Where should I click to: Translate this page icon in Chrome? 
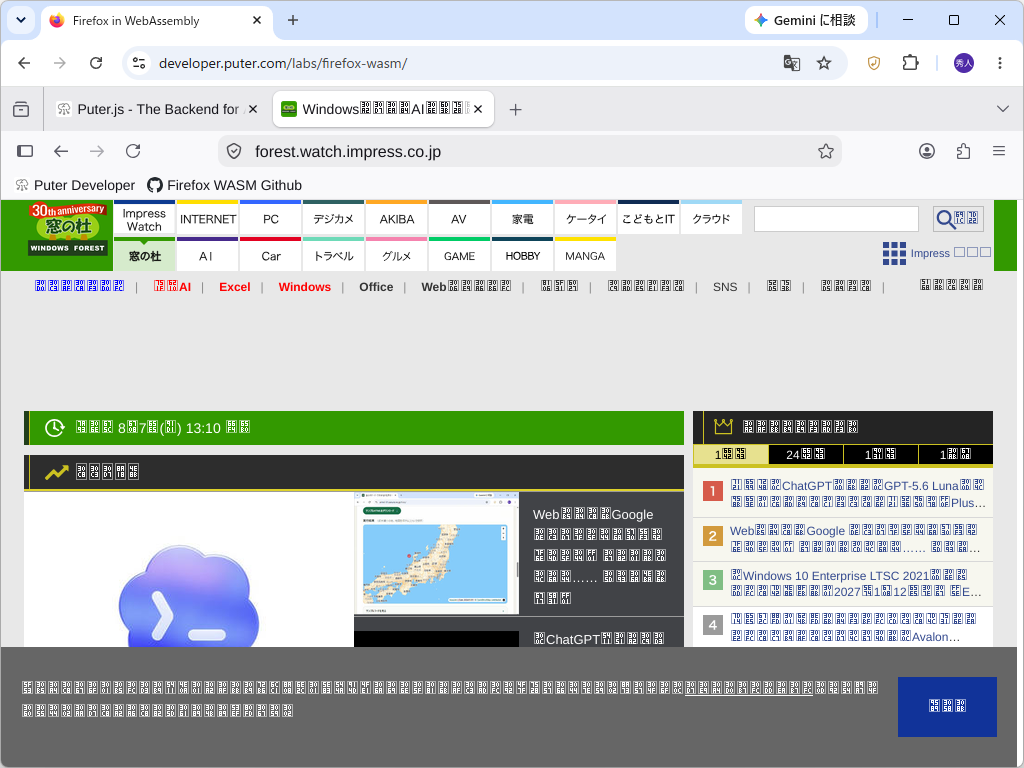792,63
